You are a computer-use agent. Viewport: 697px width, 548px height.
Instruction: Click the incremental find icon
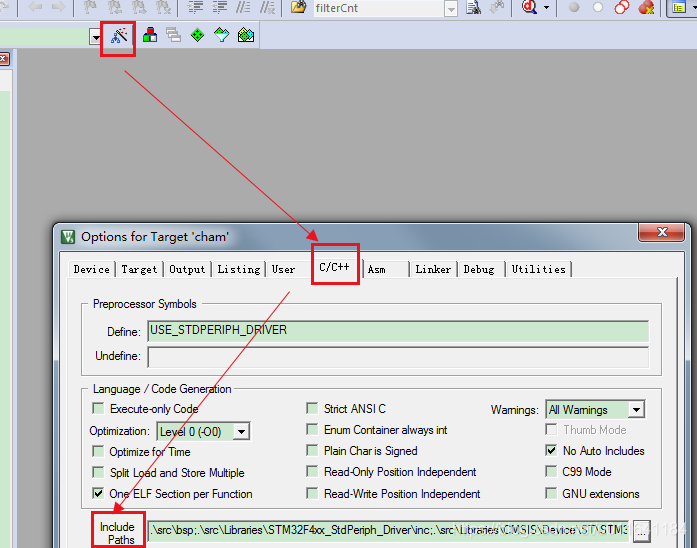click(497, 7)
